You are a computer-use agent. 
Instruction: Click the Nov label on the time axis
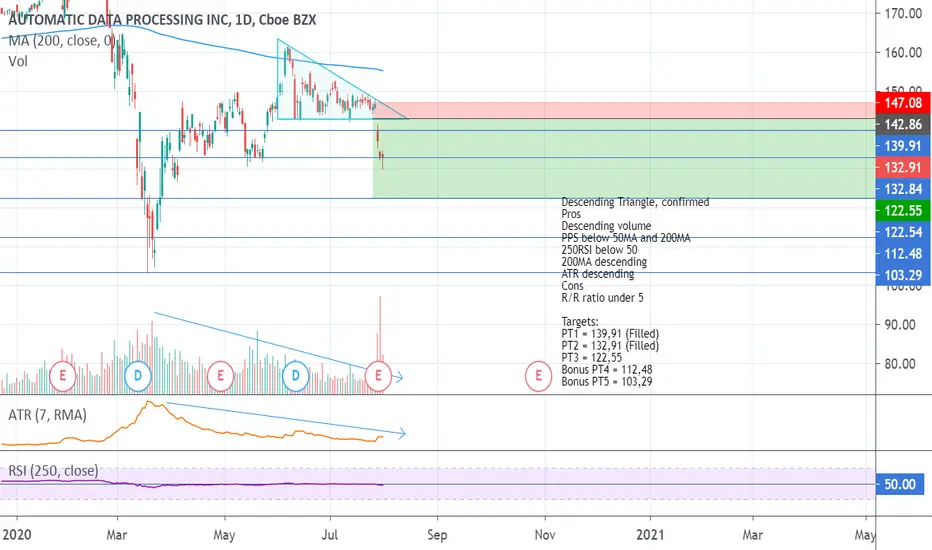pyautogui.click(x=545, y=535)
